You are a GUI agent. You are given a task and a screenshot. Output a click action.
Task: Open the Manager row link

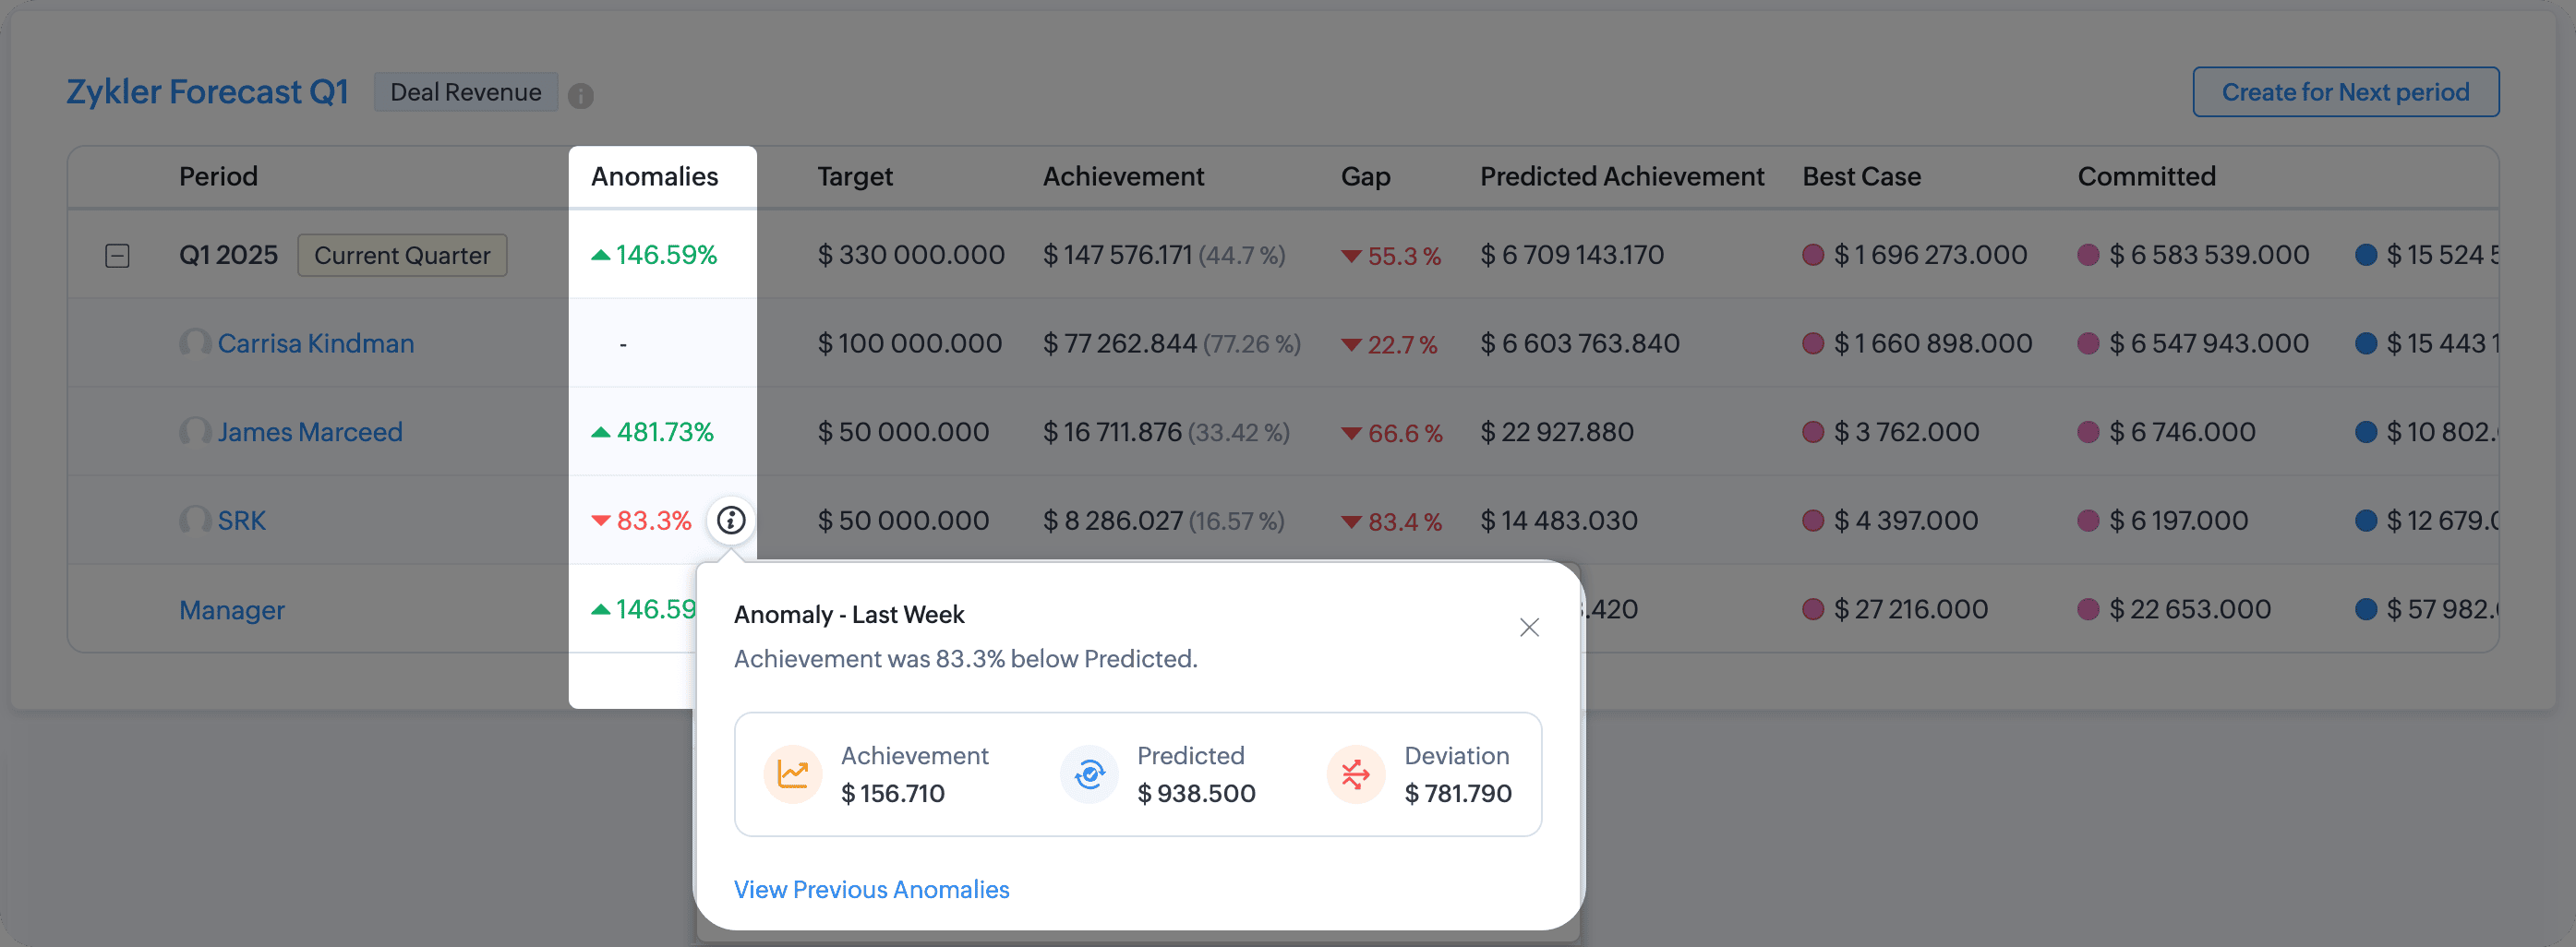232,610
